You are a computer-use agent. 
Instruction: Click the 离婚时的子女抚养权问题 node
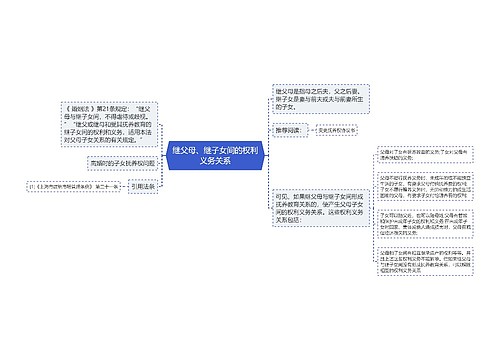click(123, 163)
